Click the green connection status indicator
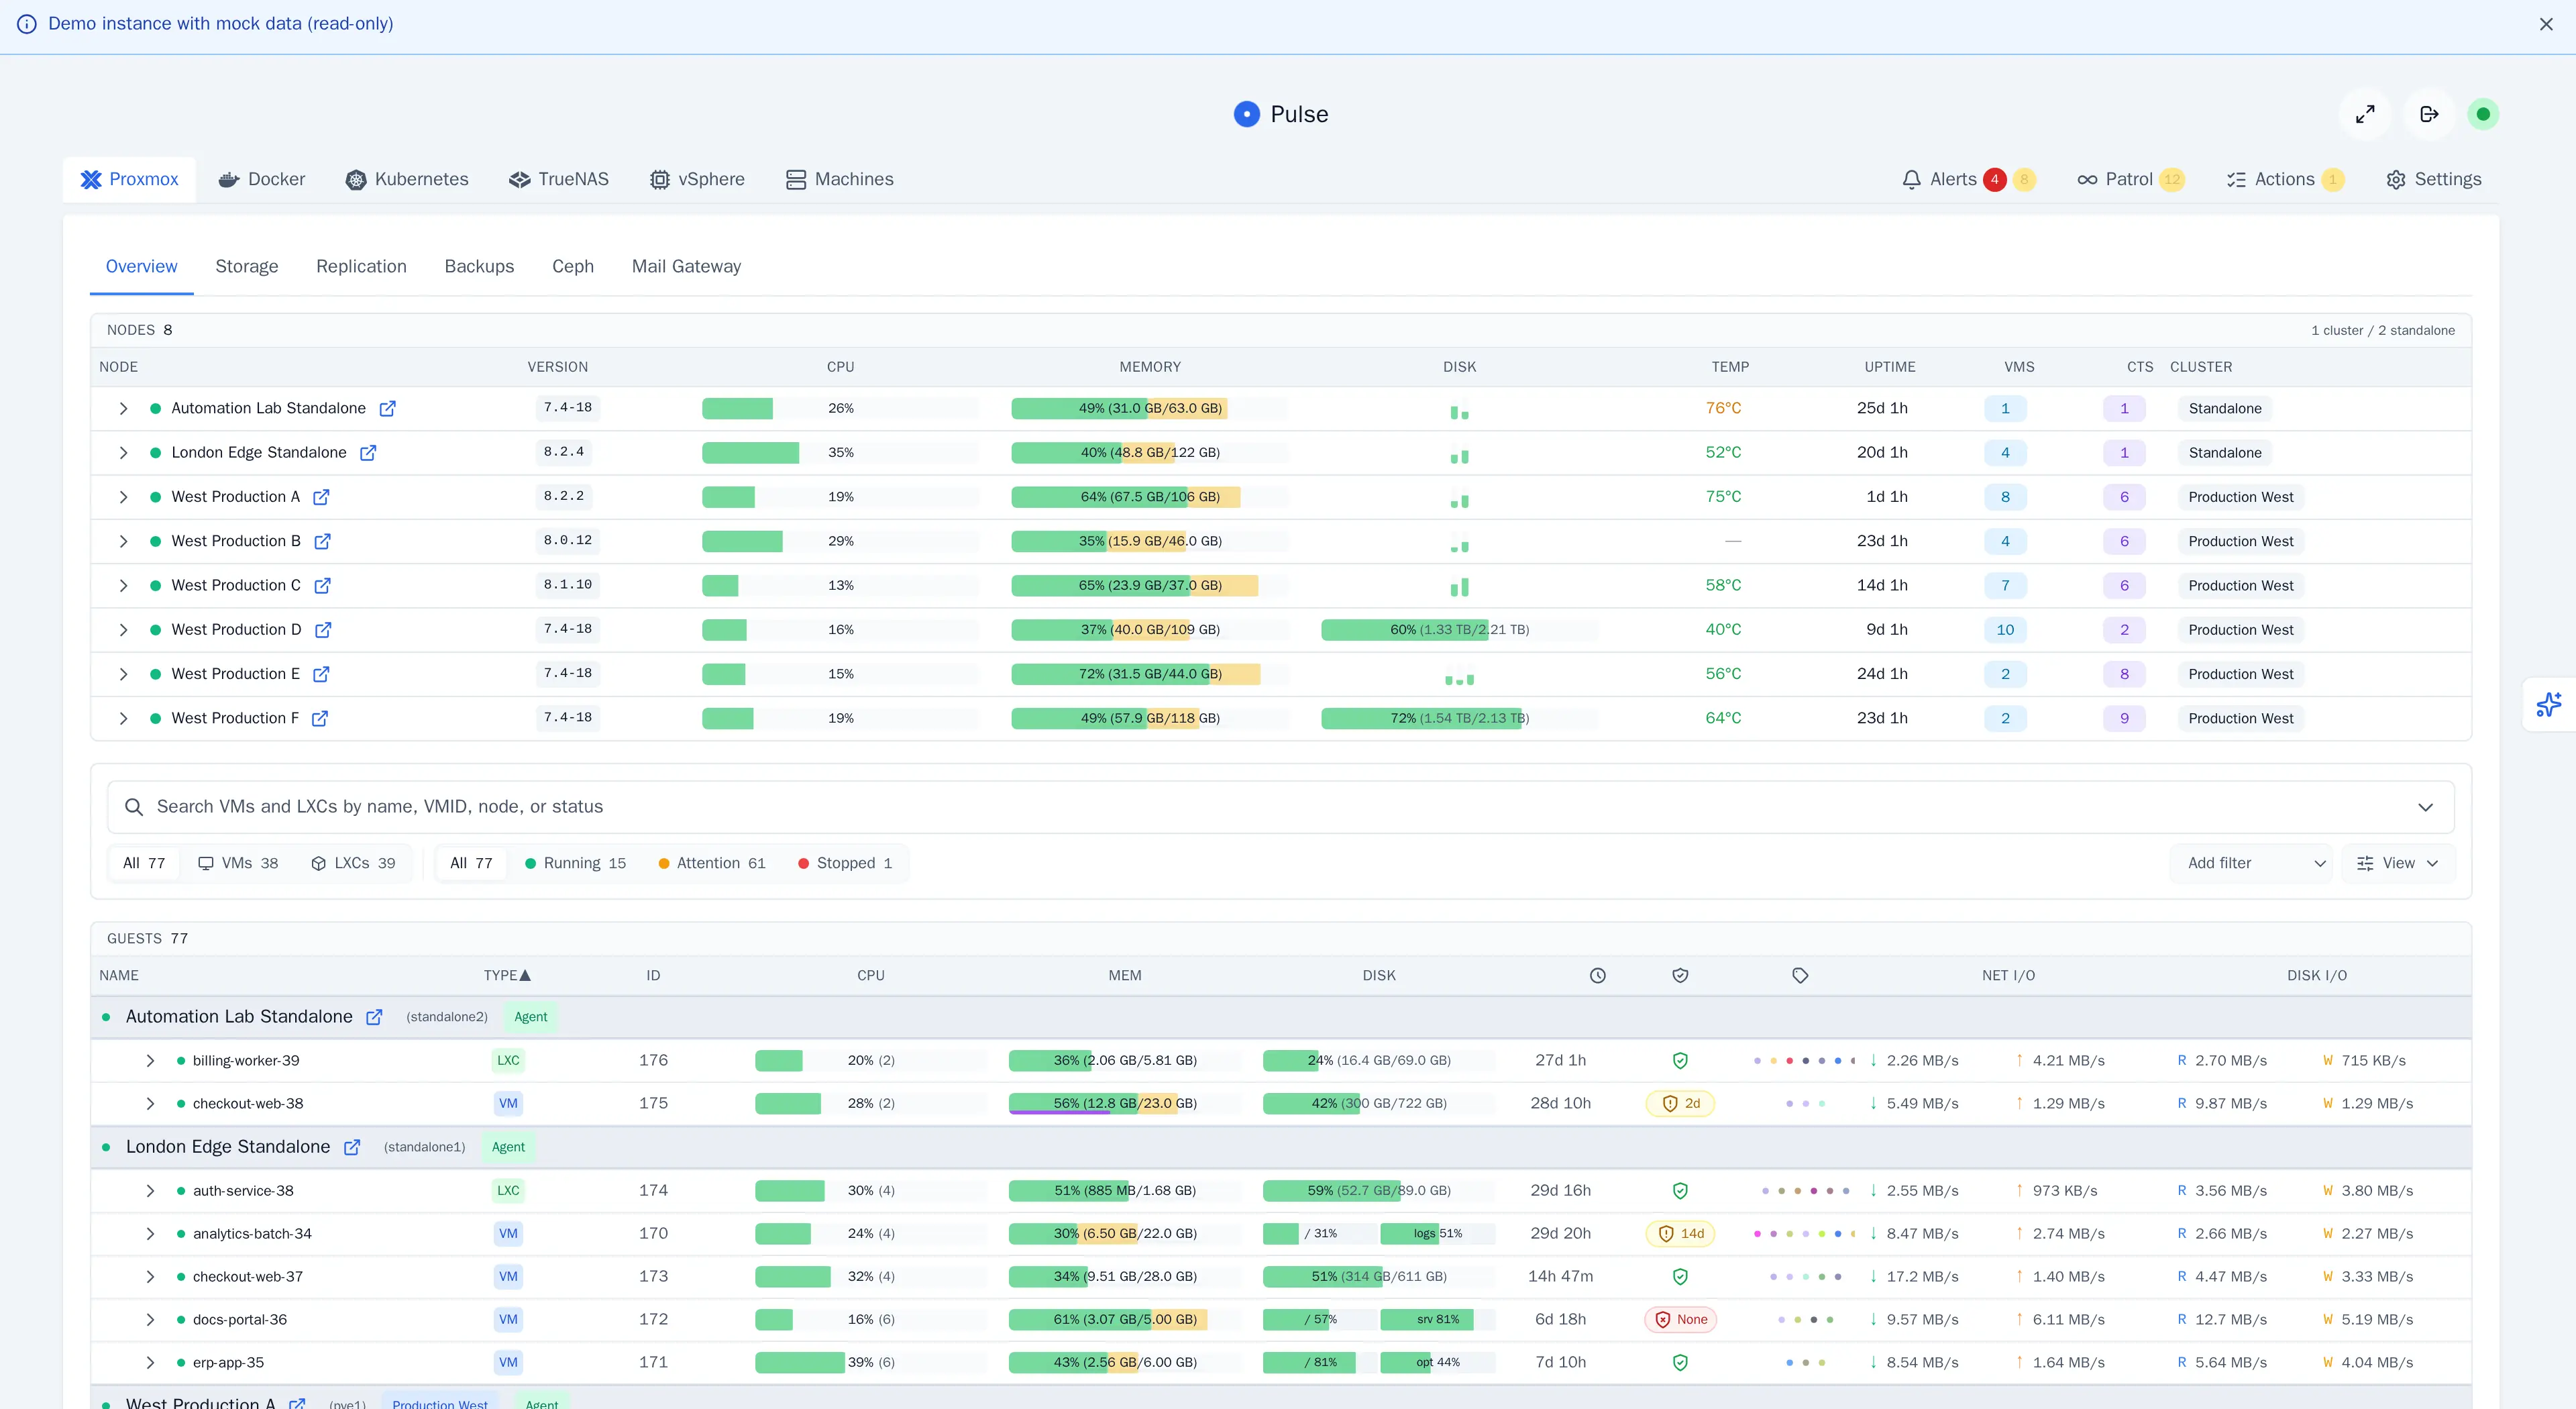This screenshot has height=1409, width=2576. click(2483, 114)
